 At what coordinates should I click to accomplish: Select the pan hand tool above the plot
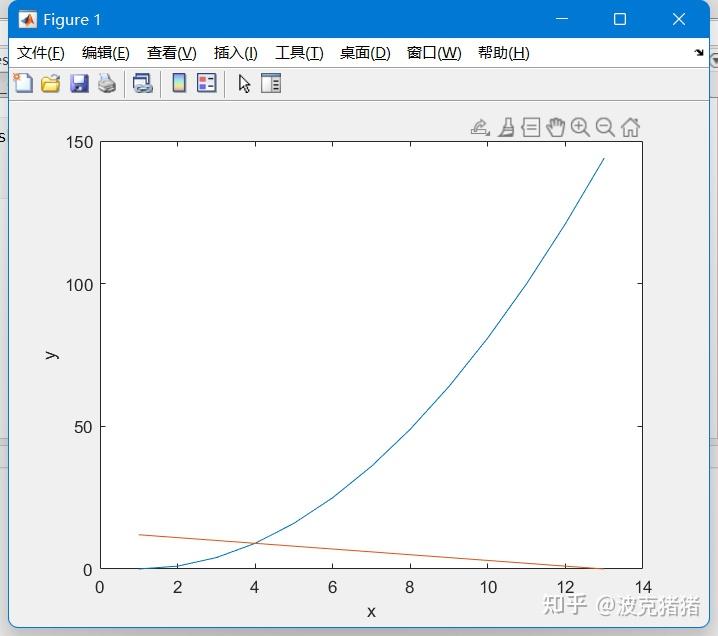pos(555,127)
